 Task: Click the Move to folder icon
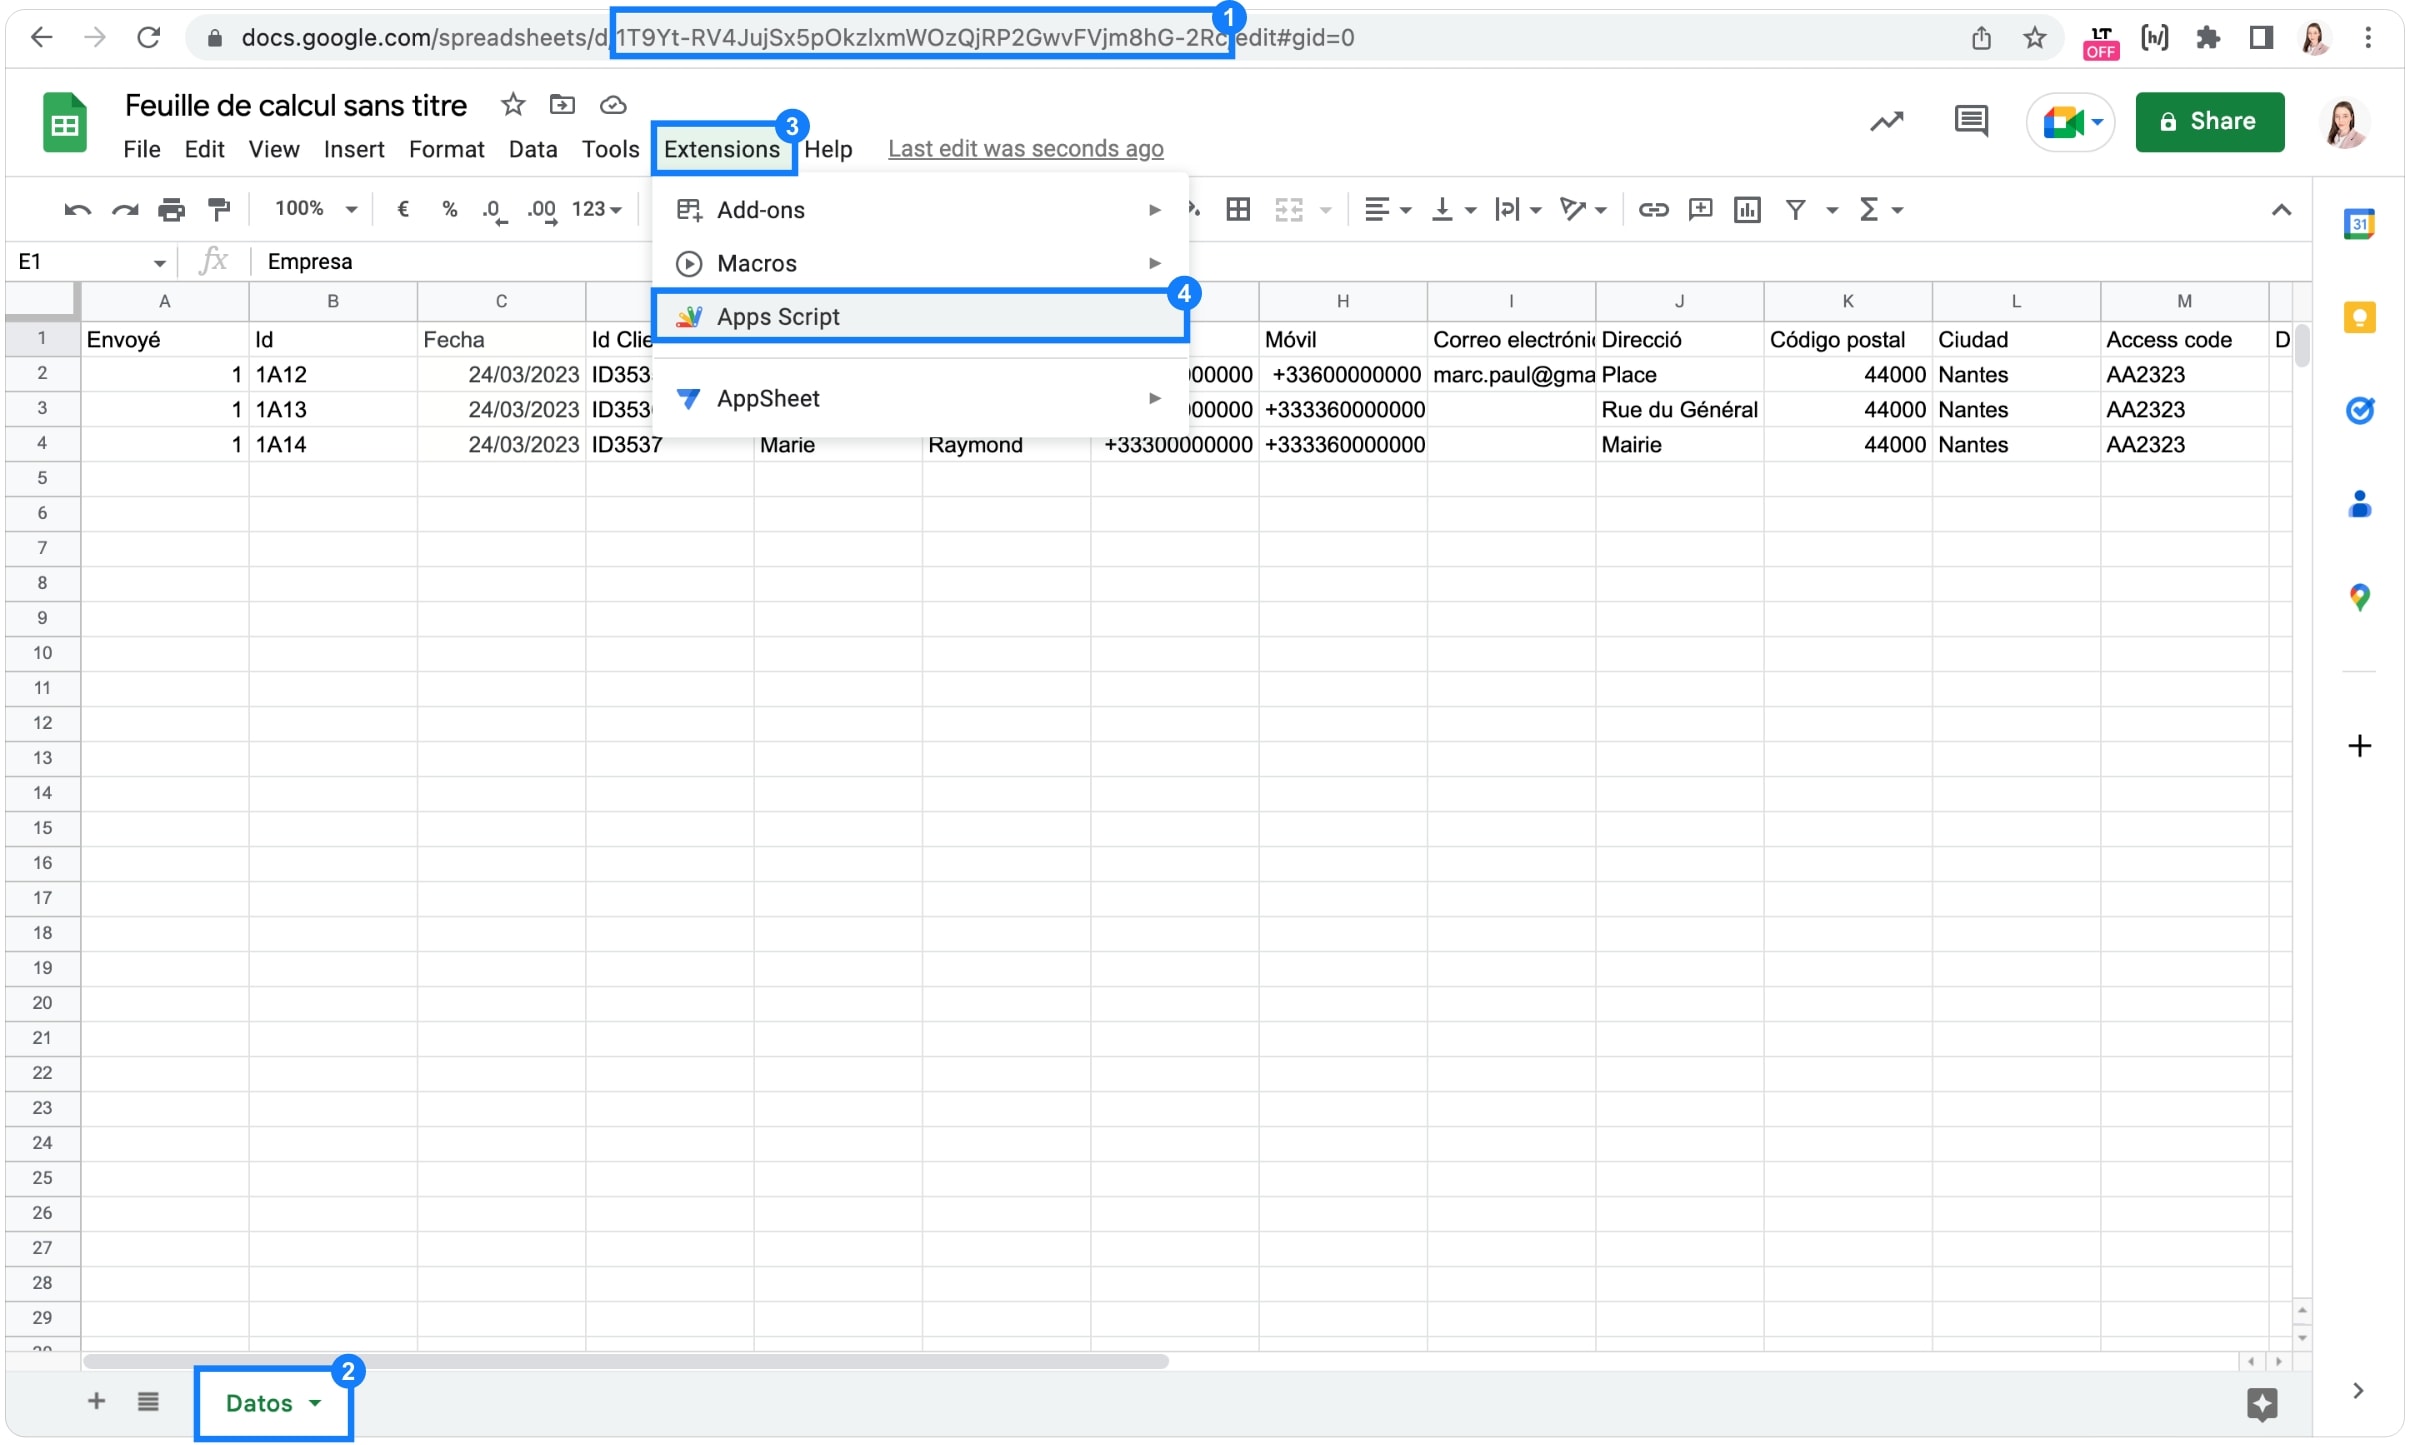pyautogui.click(x=562, y=104)
